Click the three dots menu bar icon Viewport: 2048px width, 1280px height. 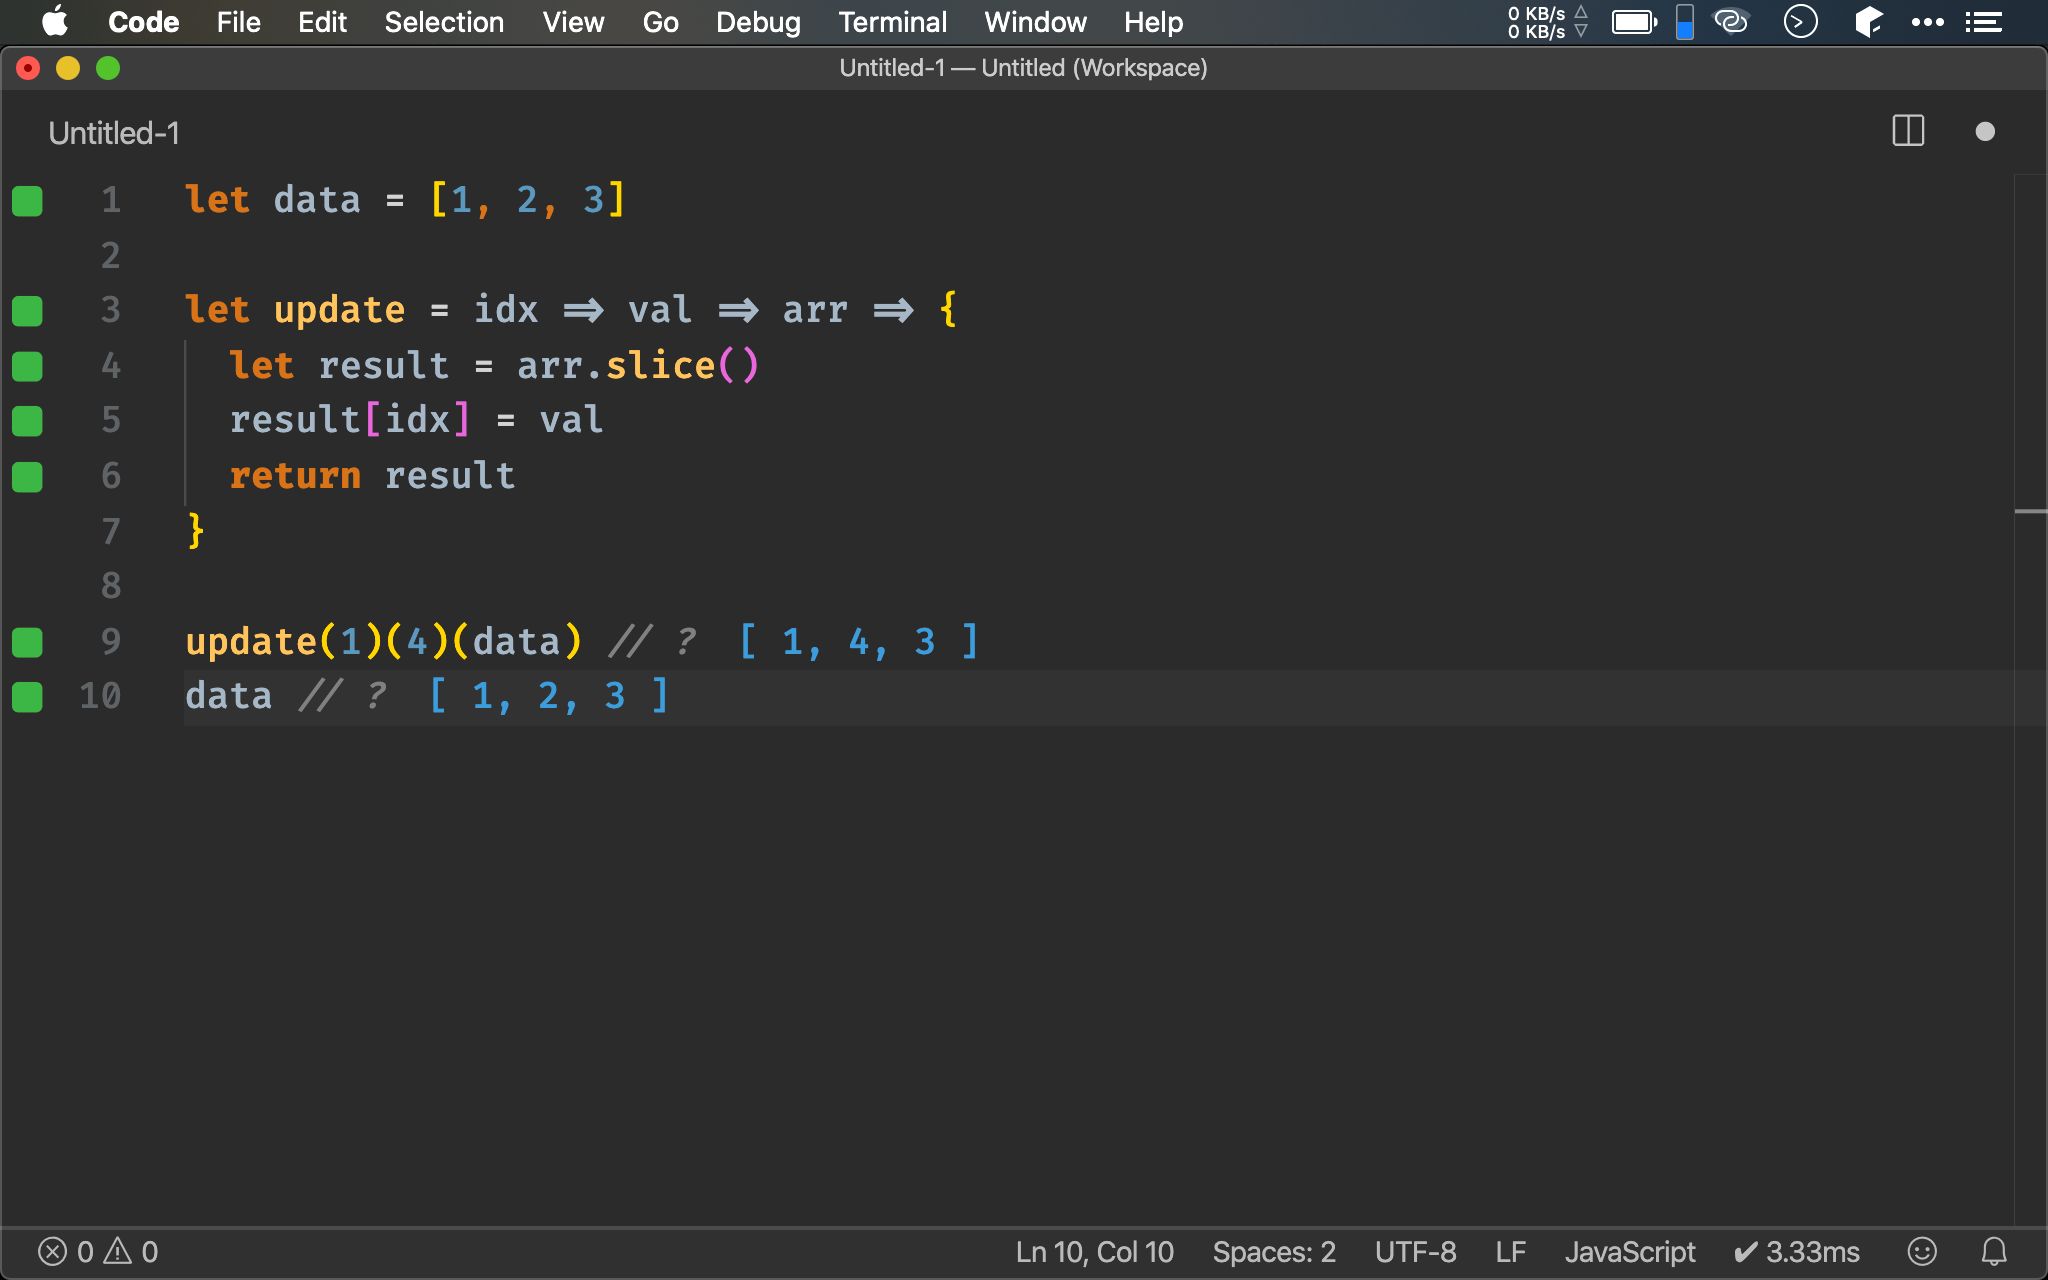coord(1927,22)
